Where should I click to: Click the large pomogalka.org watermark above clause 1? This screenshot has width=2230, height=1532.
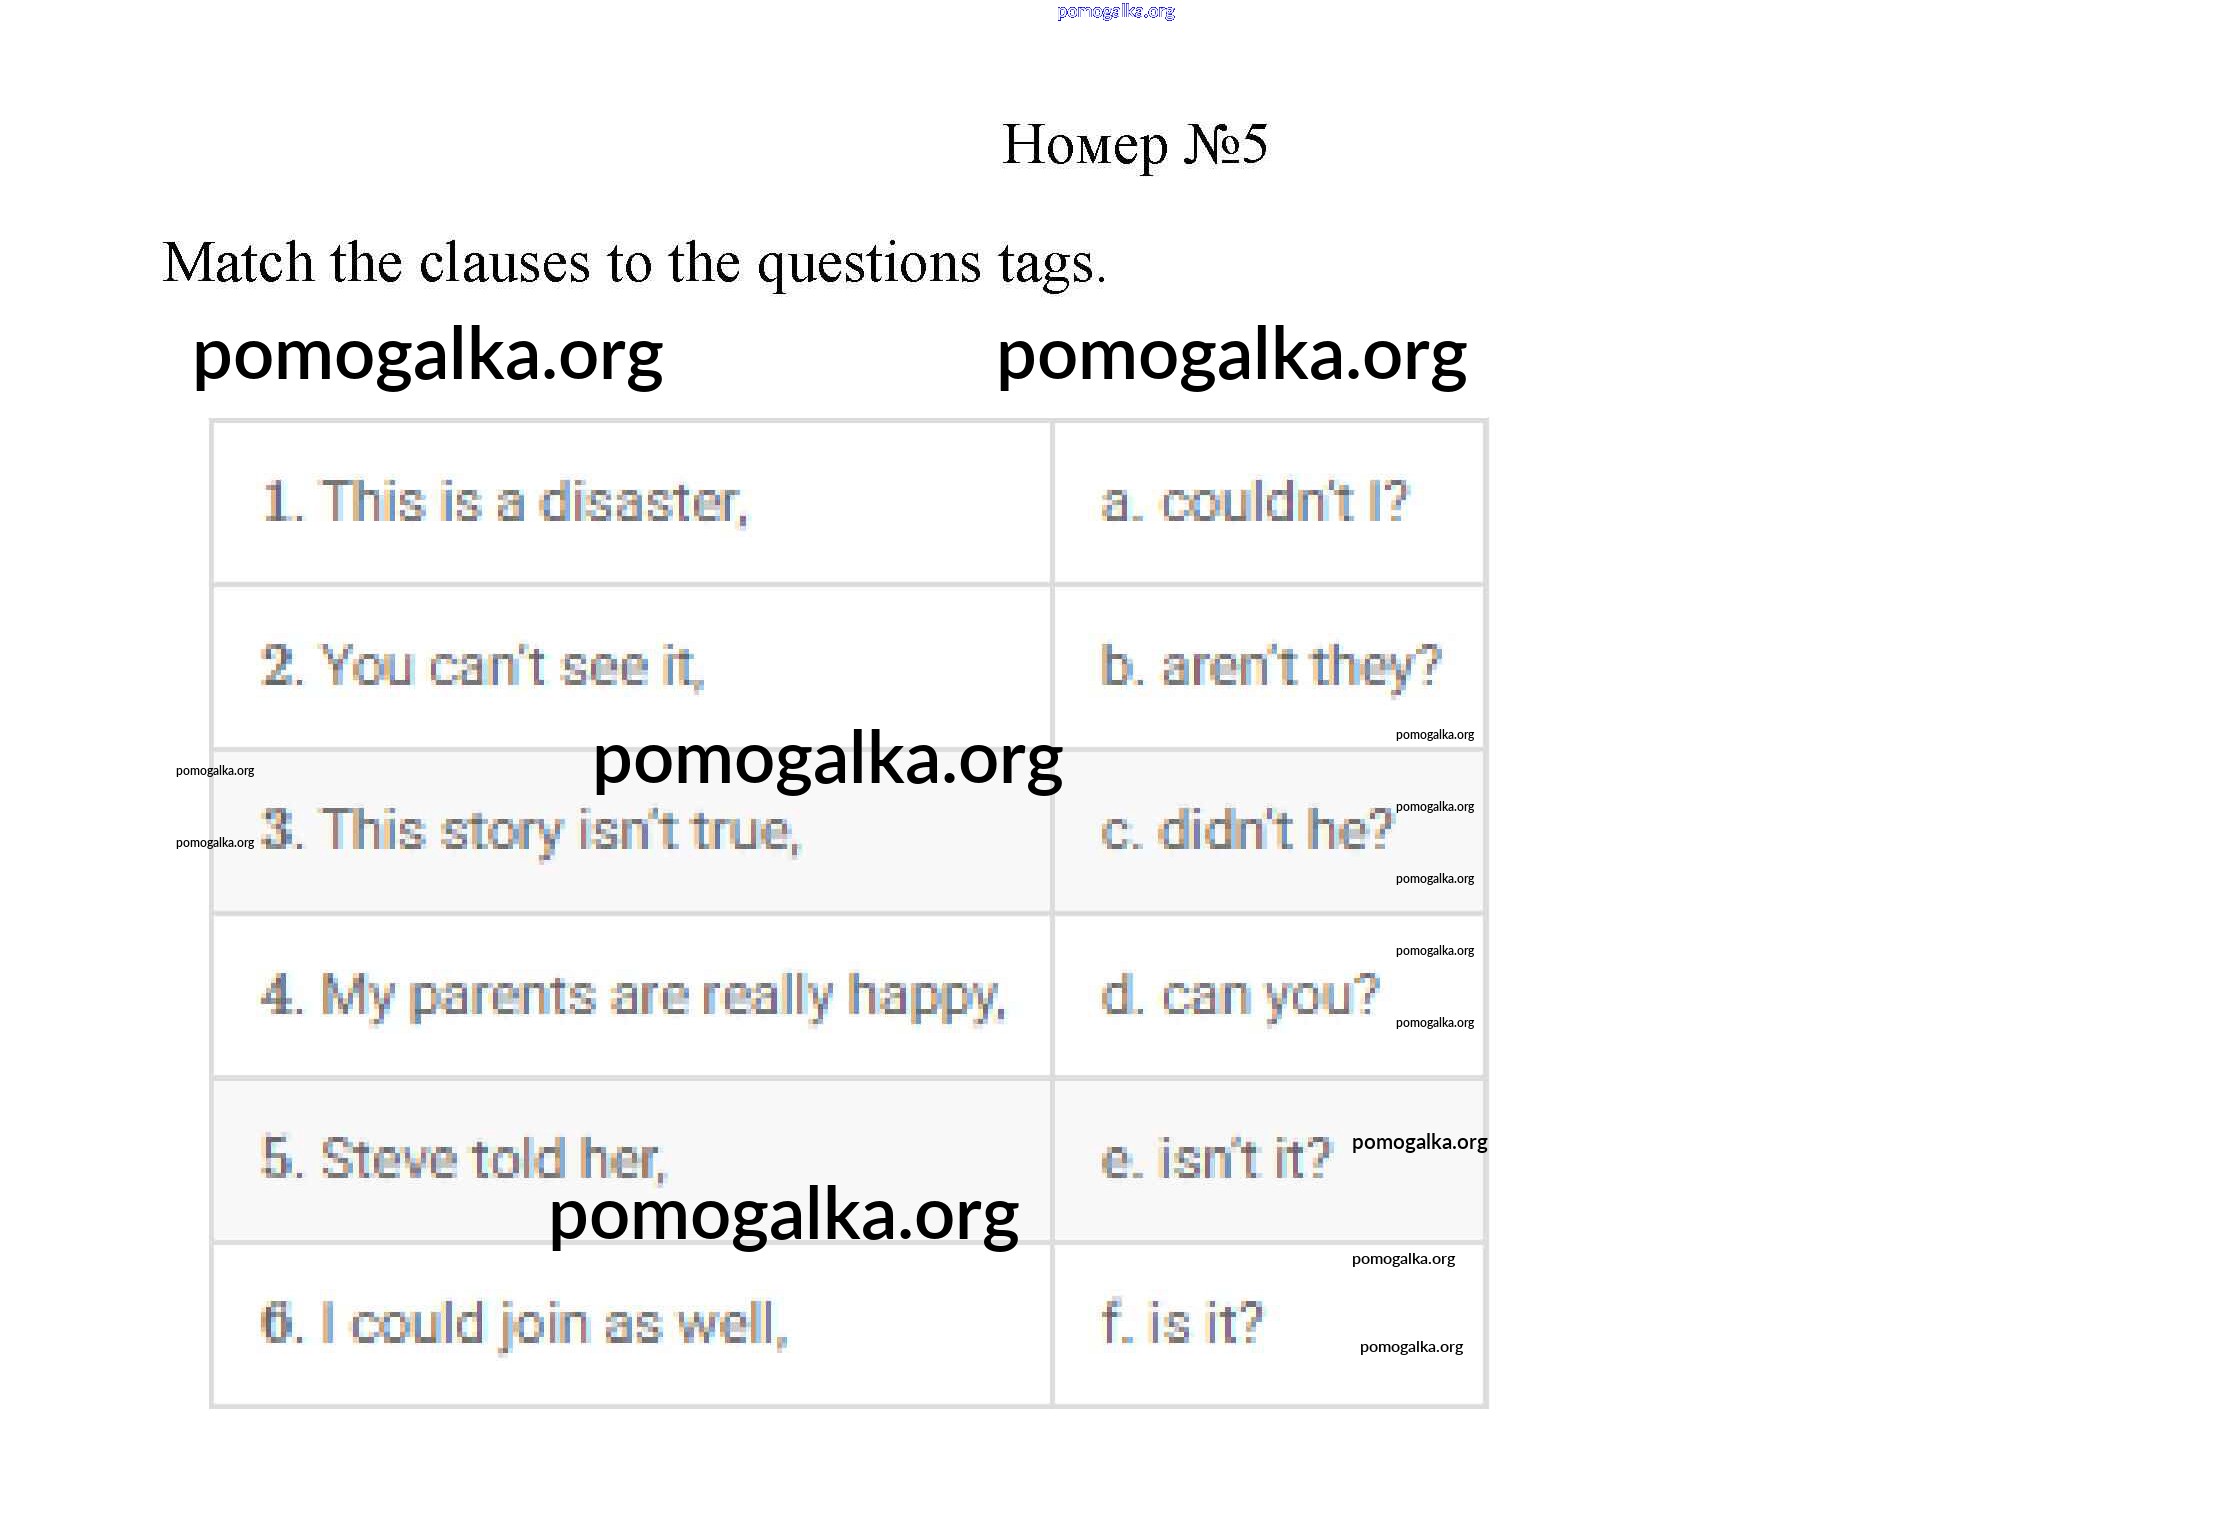[x=428, y=356]
